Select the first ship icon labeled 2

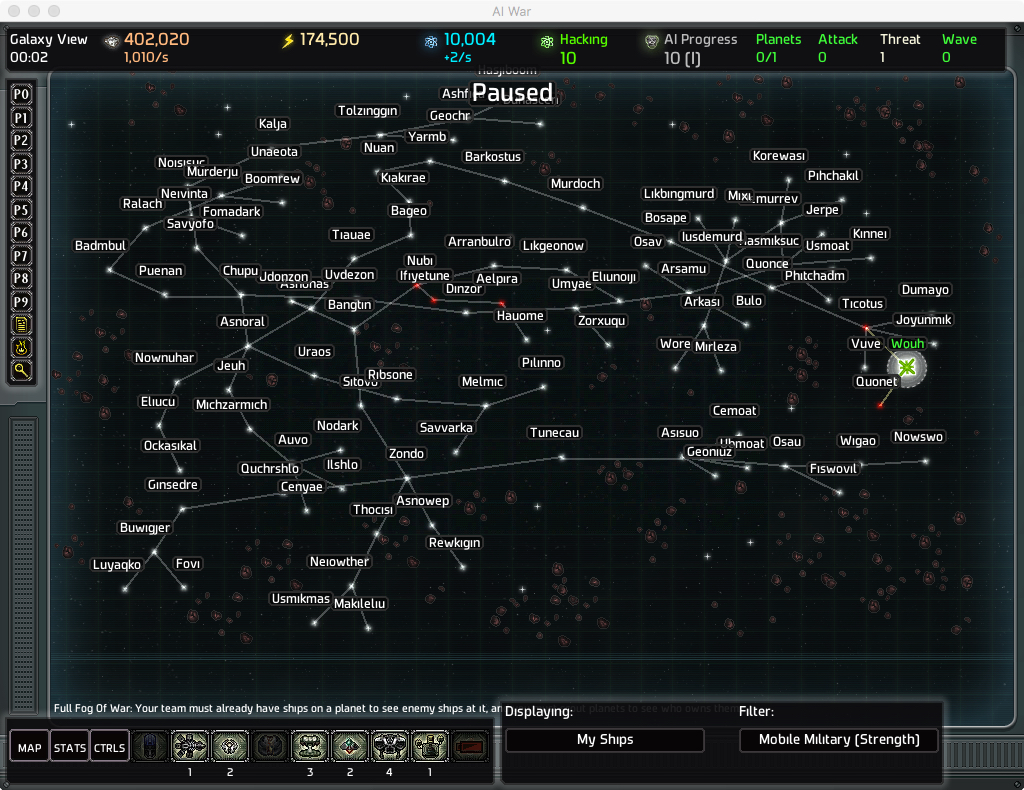[230, 746]
